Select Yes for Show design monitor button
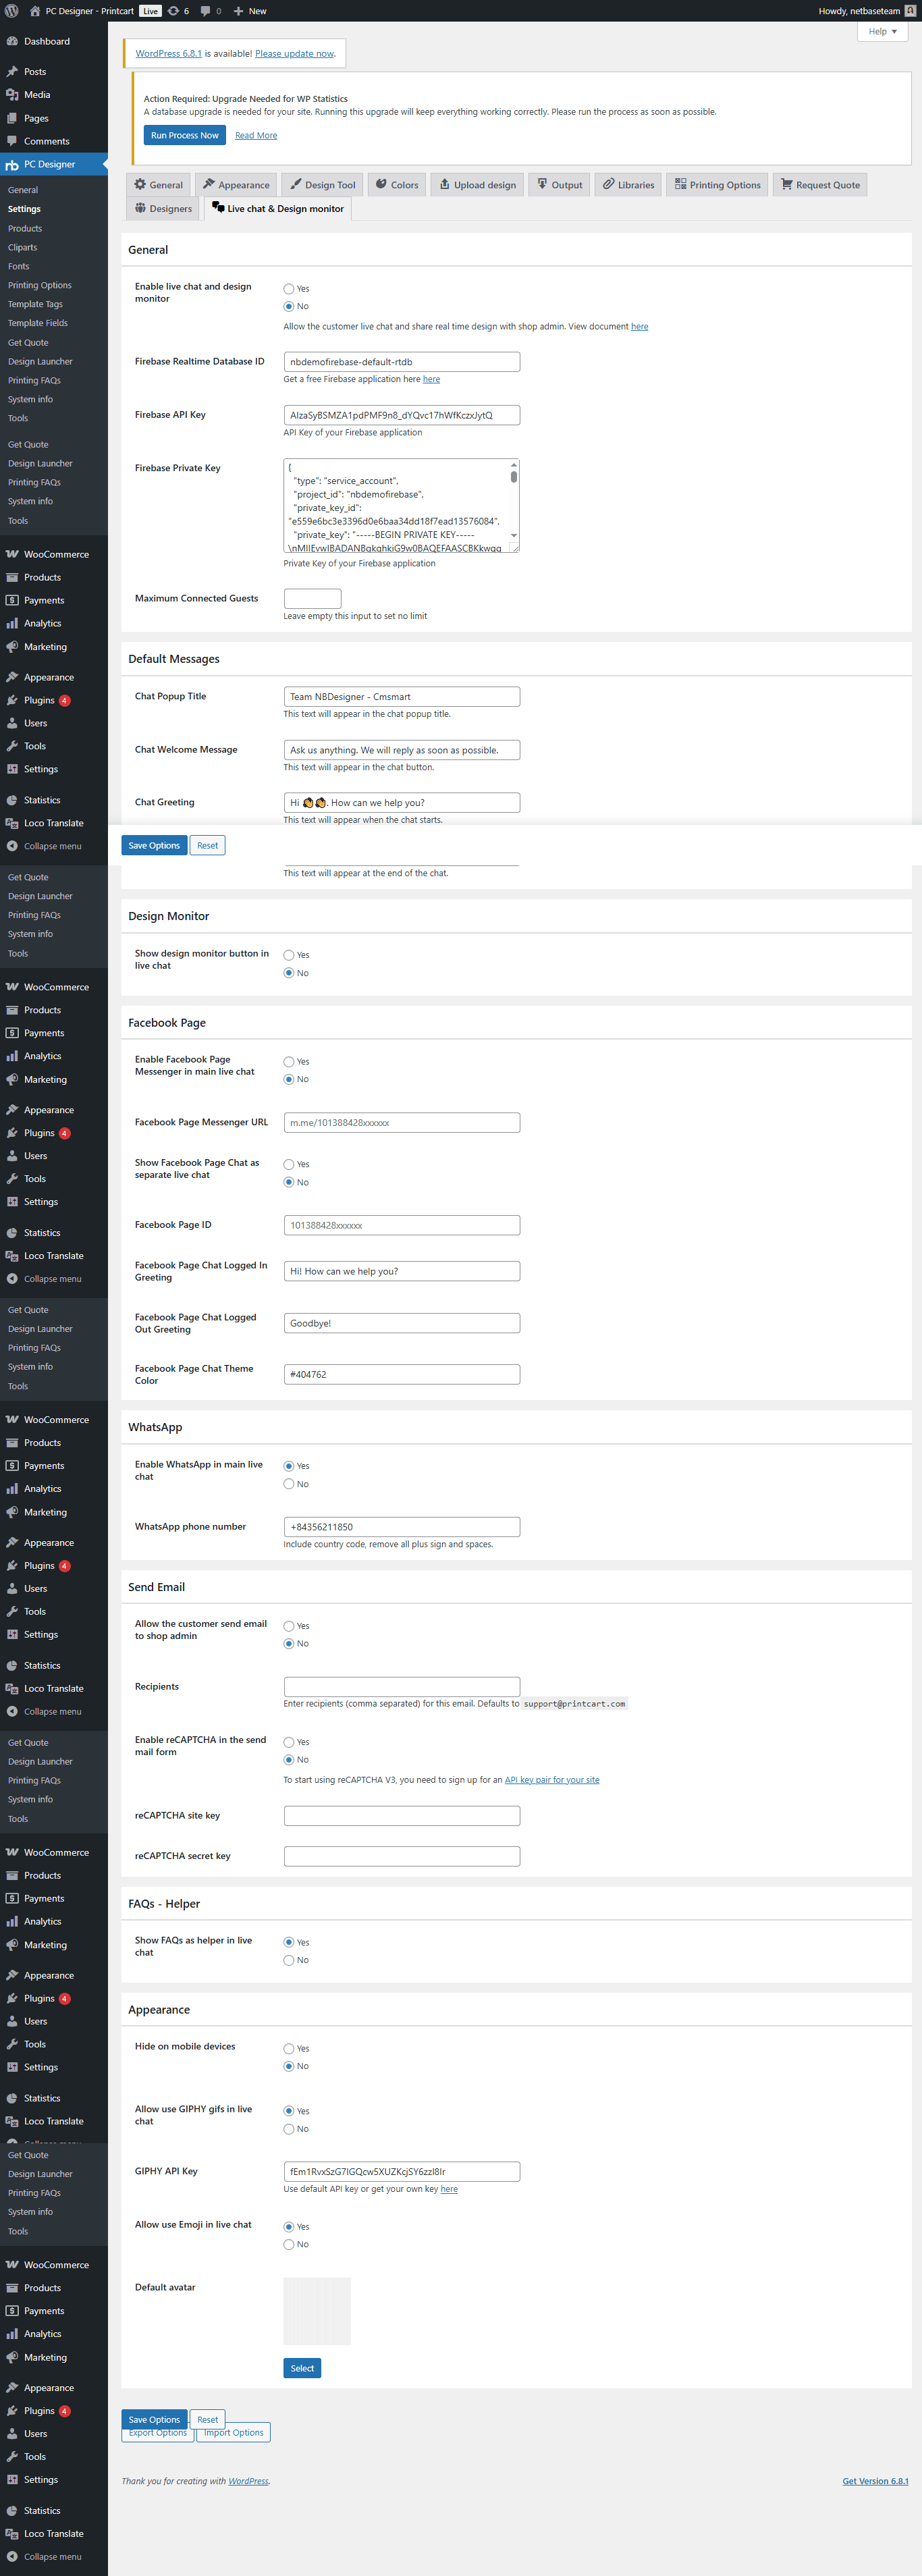This screenshot has height=2576, width=922. point(289,955)
